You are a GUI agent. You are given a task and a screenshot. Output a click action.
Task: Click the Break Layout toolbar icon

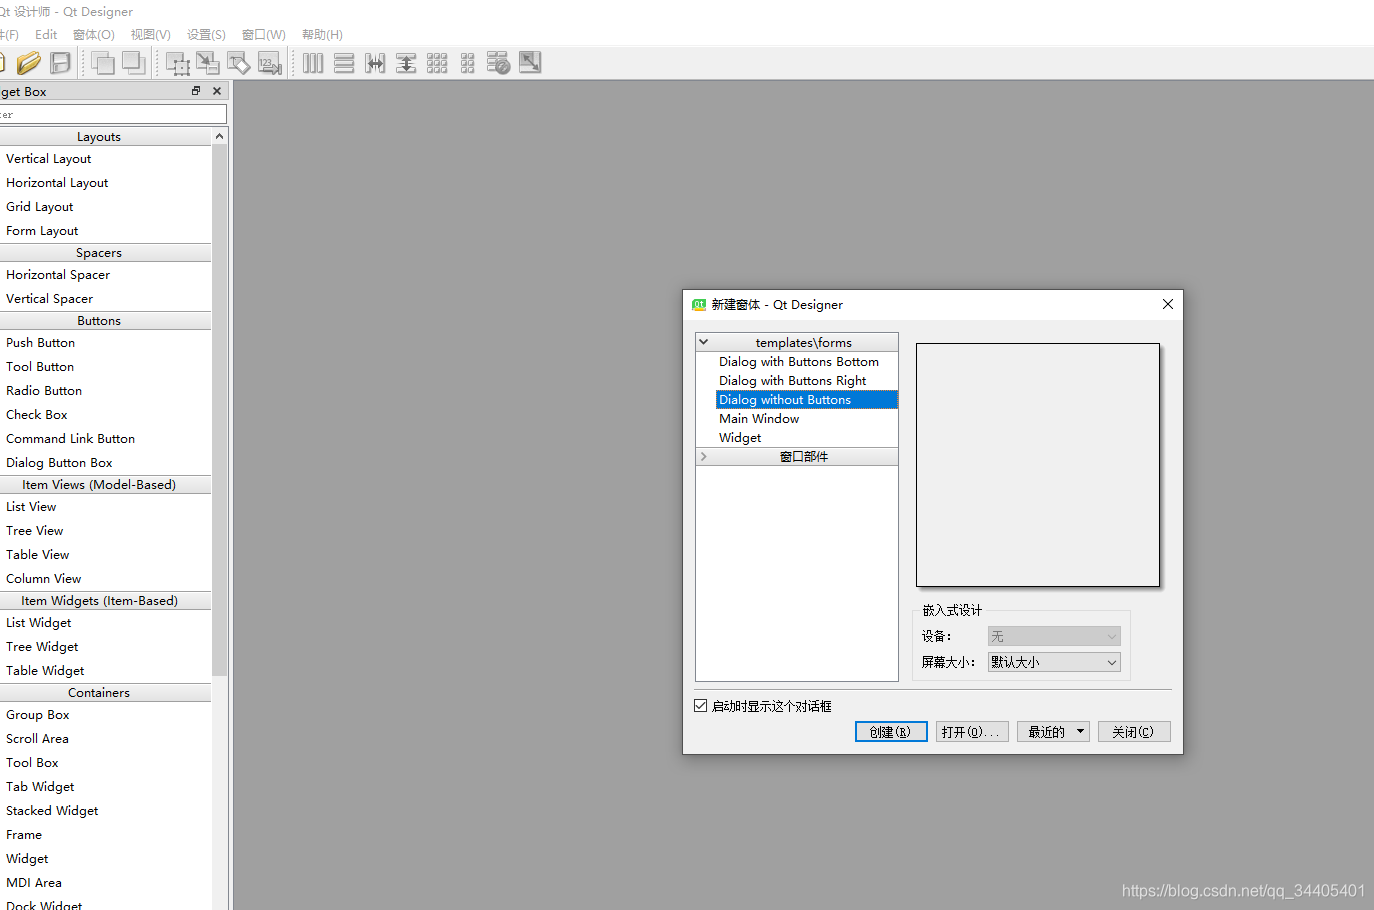coord(498,63)
